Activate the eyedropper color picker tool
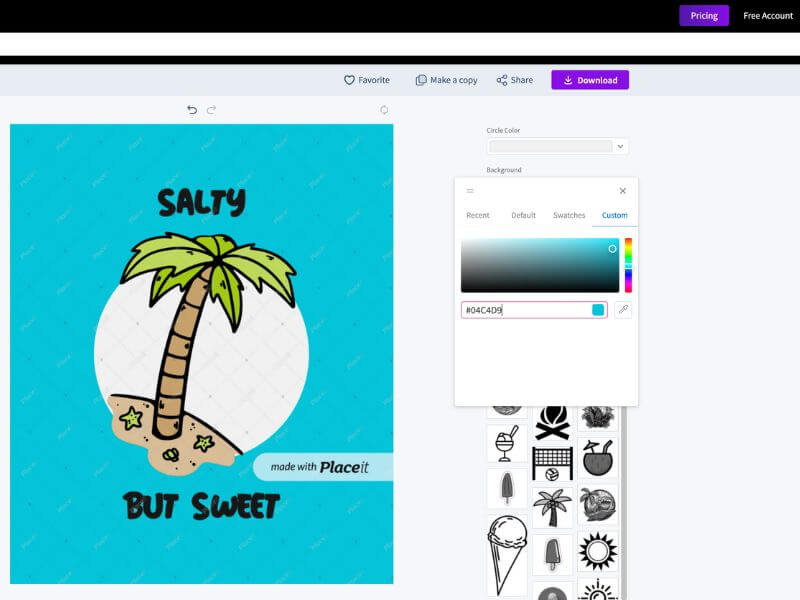Screen dimensions: 800x600 coord(623,310)
